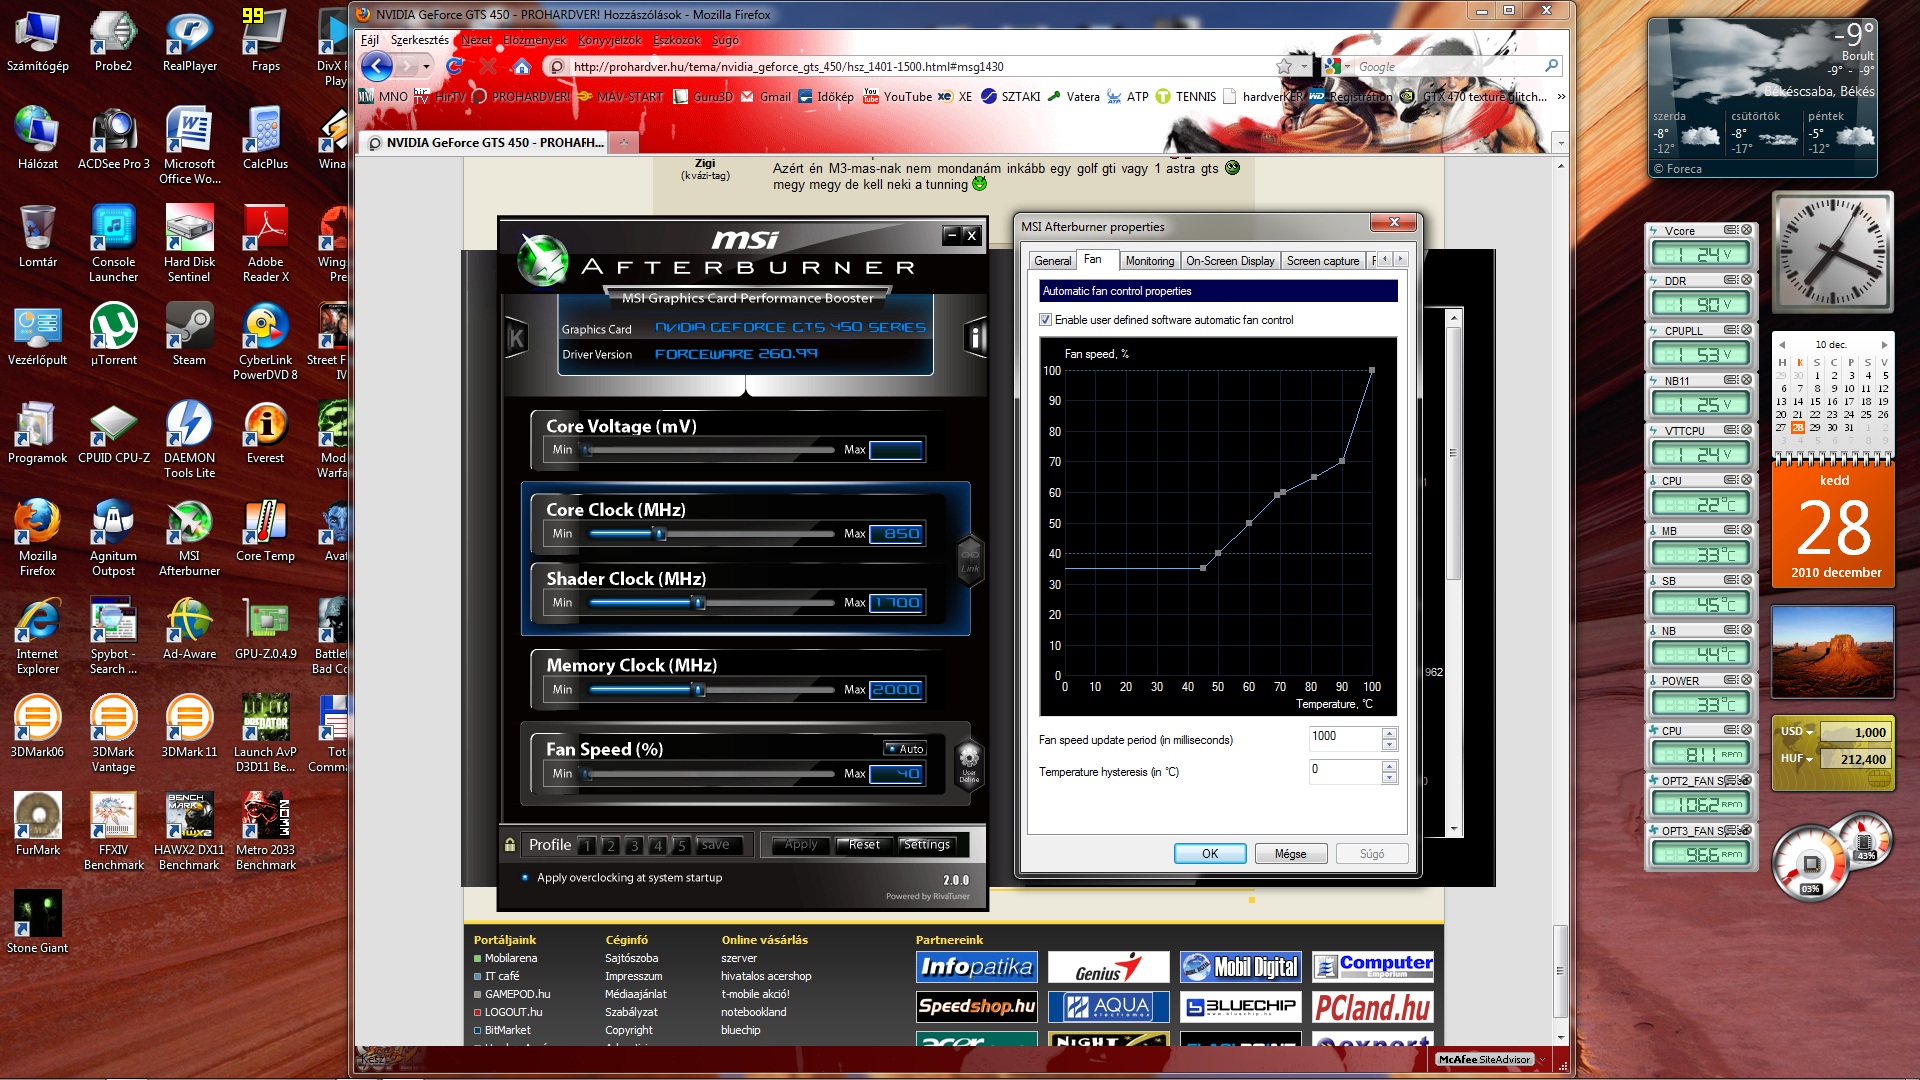Screen dimensions: 1920x1080
Task: Launch CPUID CPU-Z from desktop
Action: click(x=113, y=433)
